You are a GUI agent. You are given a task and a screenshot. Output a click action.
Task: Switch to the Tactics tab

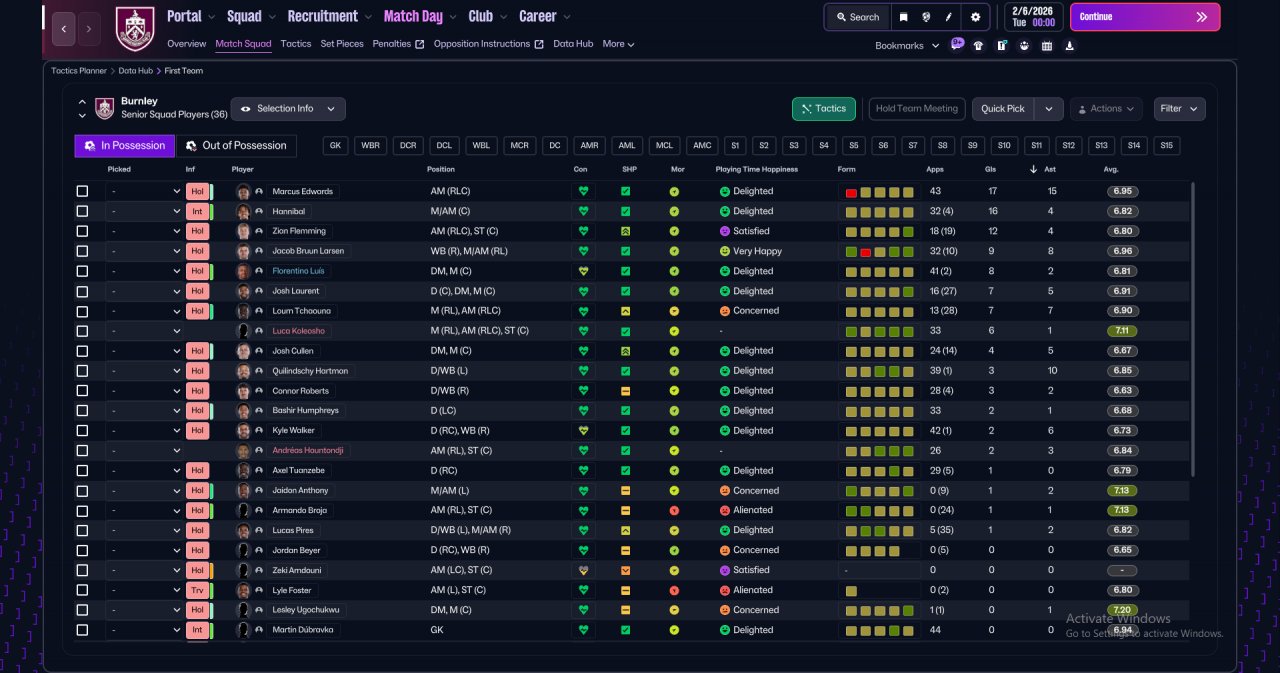[x=296, y=44]
